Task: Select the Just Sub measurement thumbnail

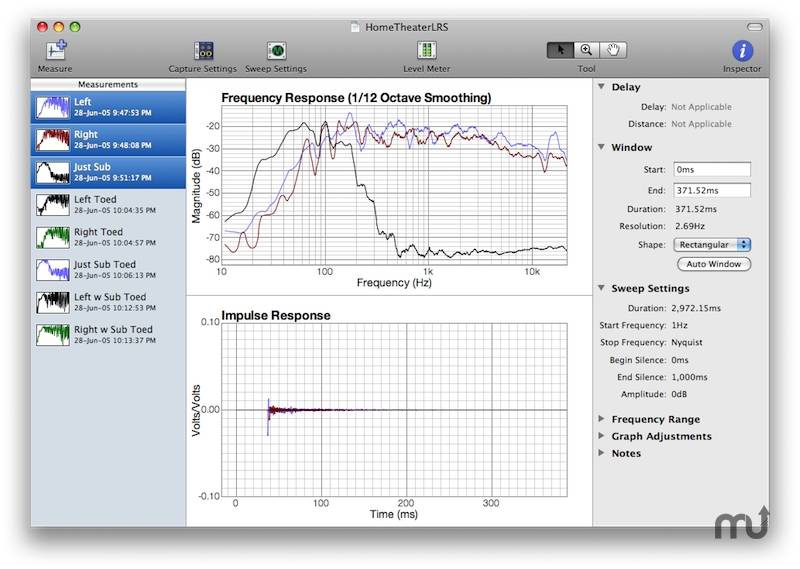Action: (53, 172)
